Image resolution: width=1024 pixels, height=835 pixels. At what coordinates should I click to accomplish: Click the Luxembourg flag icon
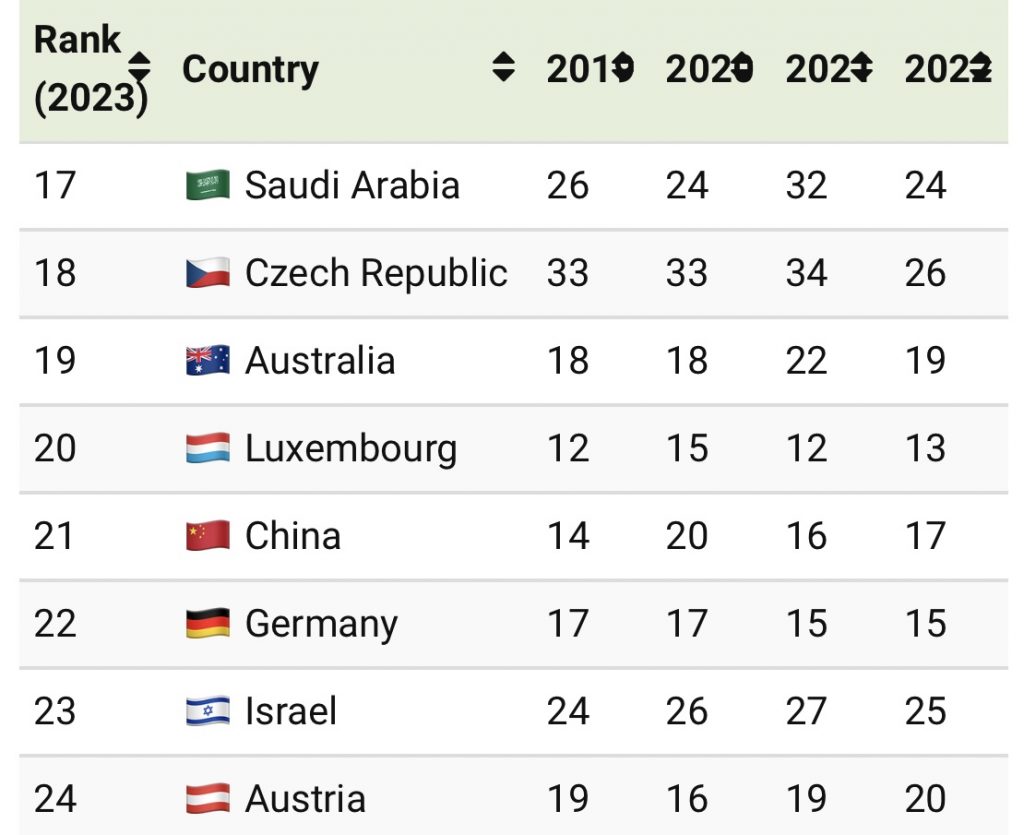click(208, 448)
